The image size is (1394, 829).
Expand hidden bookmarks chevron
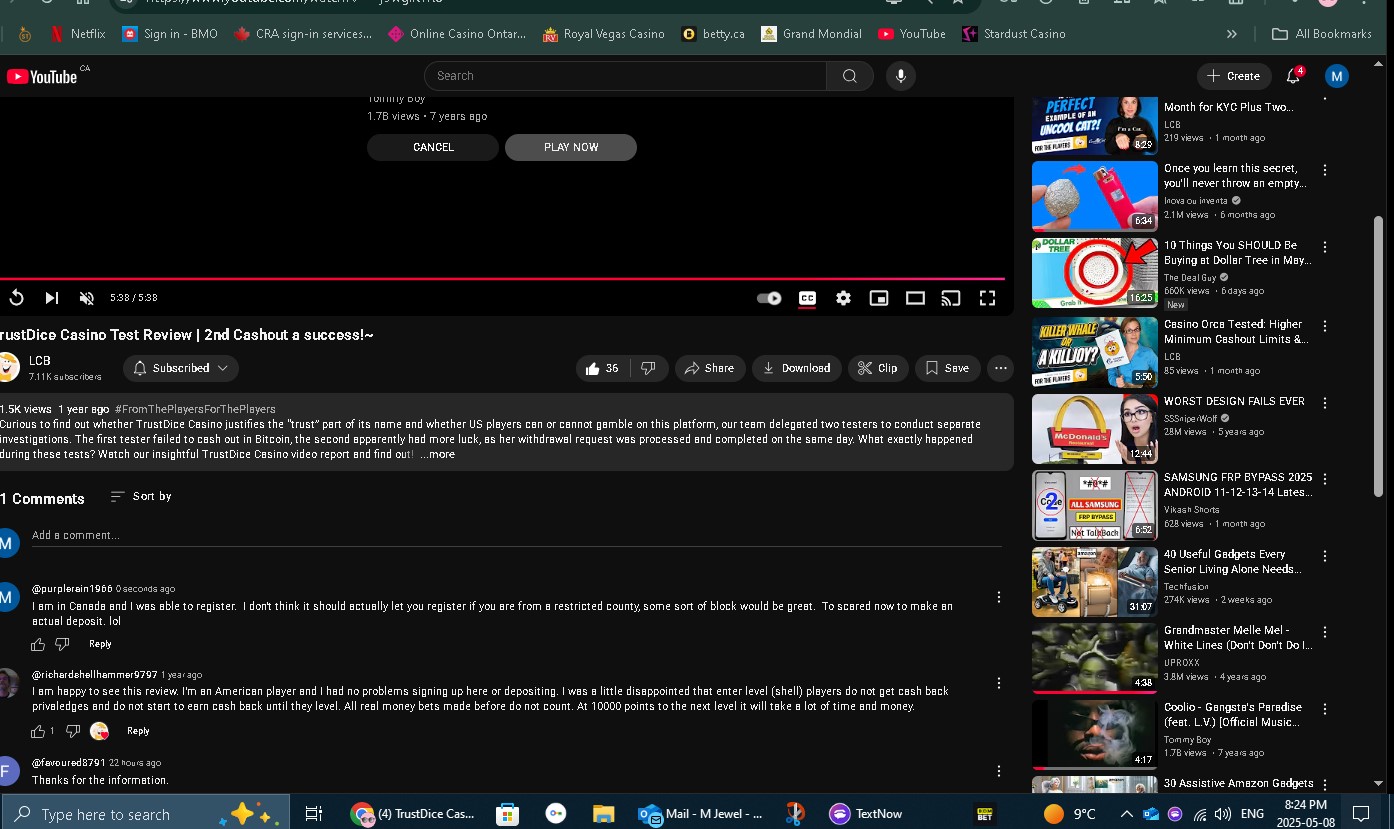click(x=1232, y=34)
